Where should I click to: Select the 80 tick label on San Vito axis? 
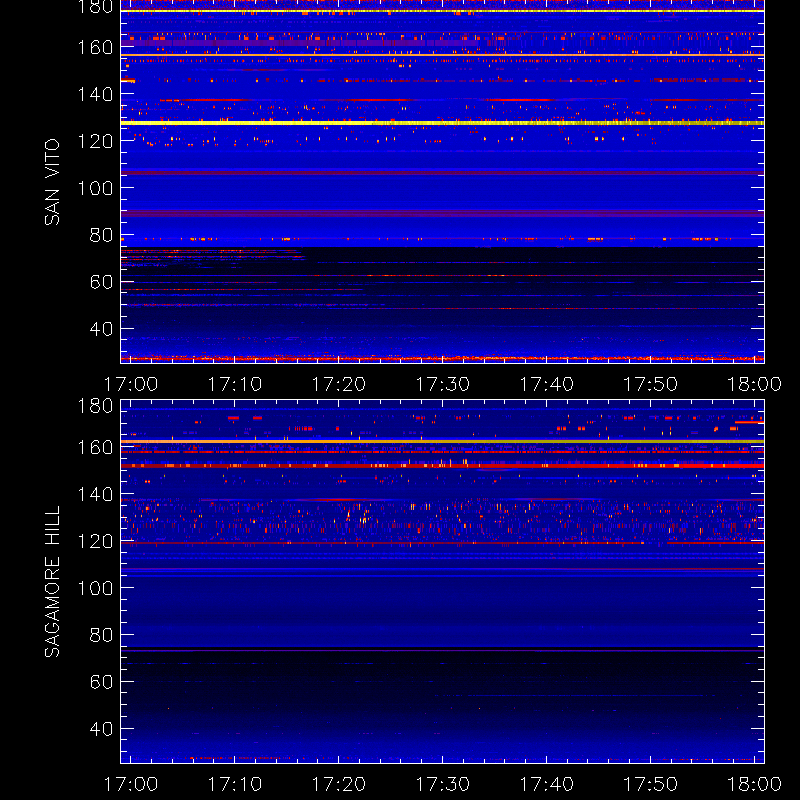pos(101,235)
